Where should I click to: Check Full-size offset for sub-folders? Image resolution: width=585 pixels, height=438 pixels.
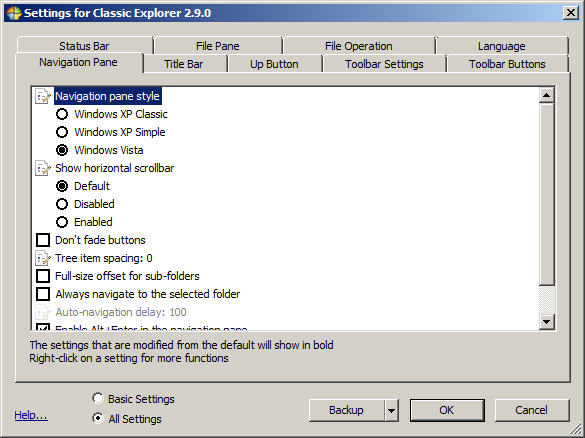click(43, 276)
